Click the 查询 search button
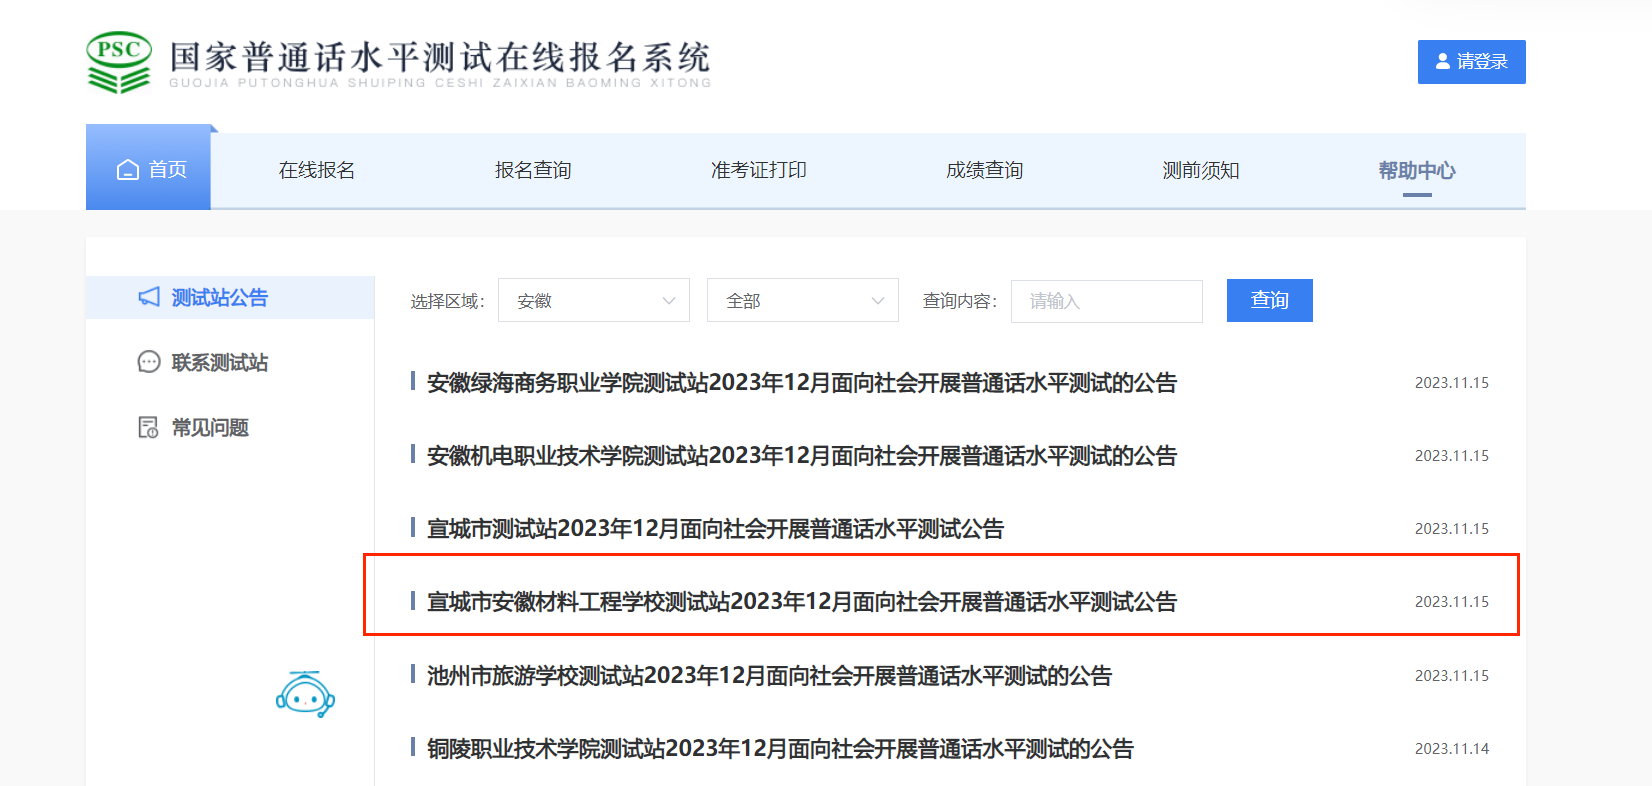The width and height of the screenshot is (1652, 786). 1270,300
